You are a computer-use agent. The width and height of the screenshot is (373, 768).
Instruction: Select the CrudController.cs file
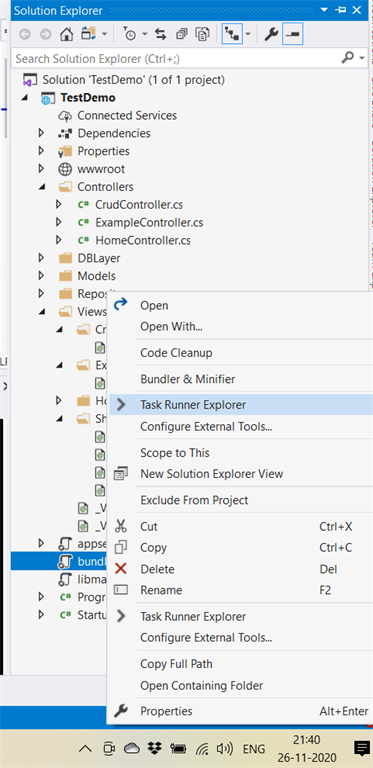[139, 205]
